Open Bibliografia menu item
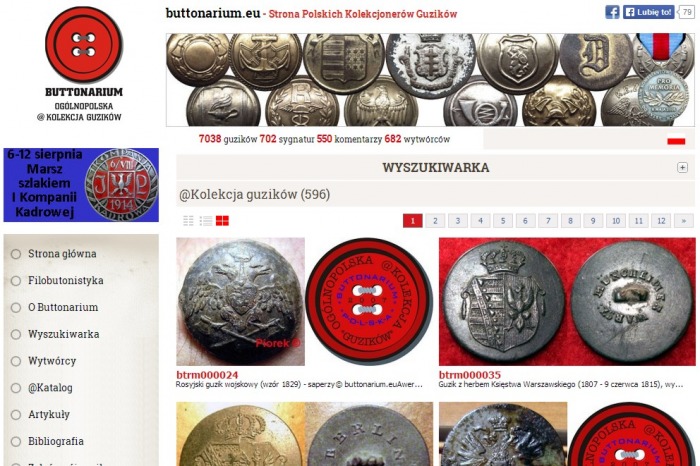The image size is (700, 466). 56,441
